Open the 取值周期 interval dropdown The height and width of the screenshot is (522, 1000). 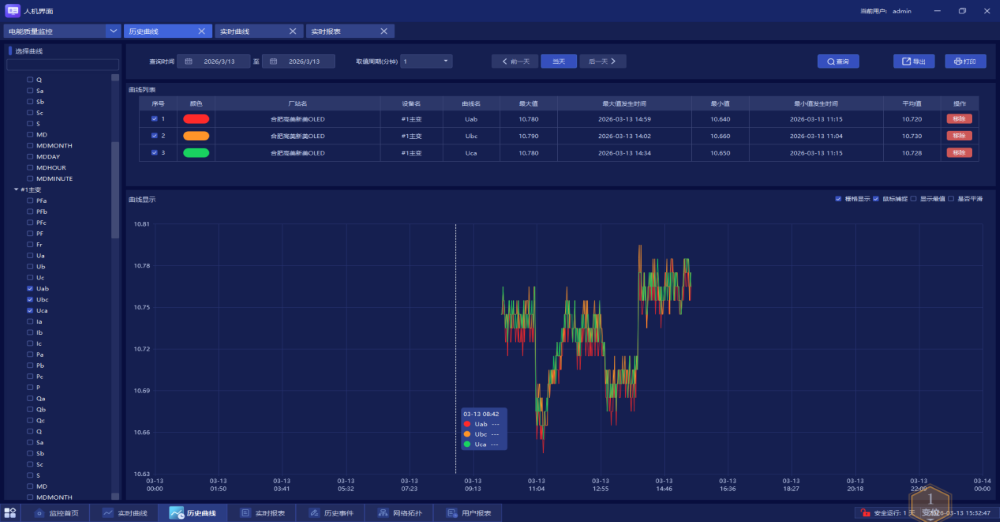(426, 61)
